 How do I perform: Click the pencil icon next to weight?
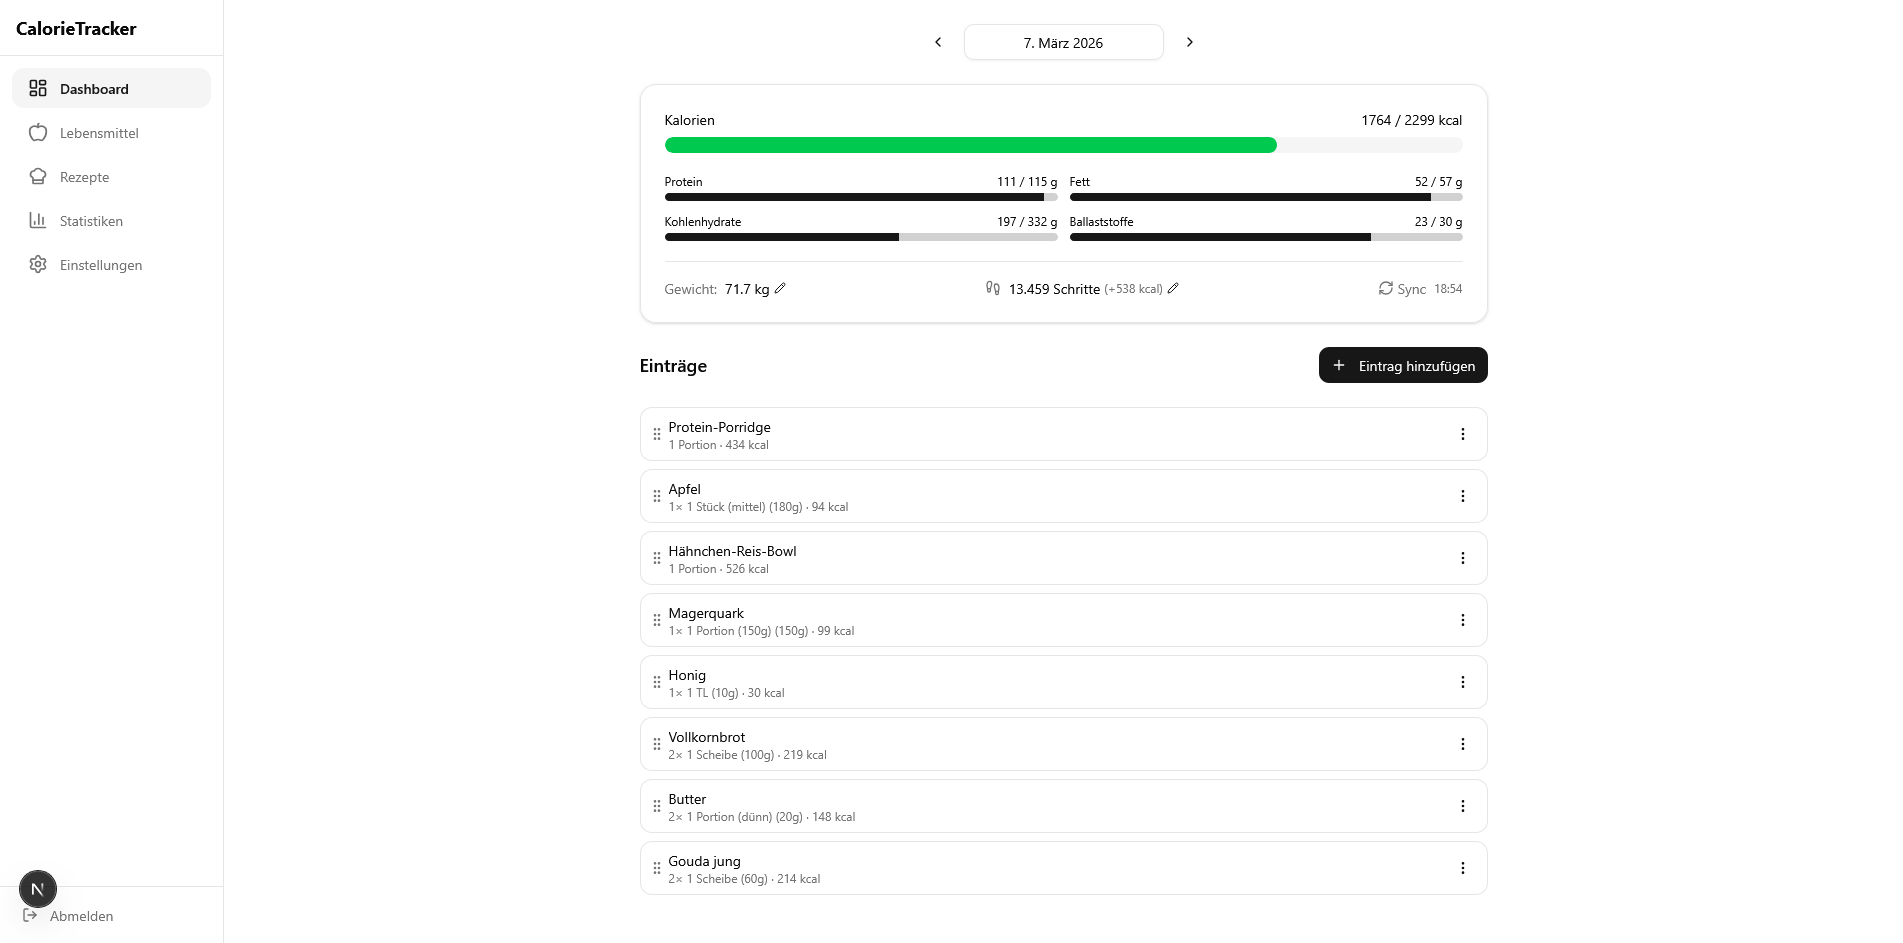780,288
